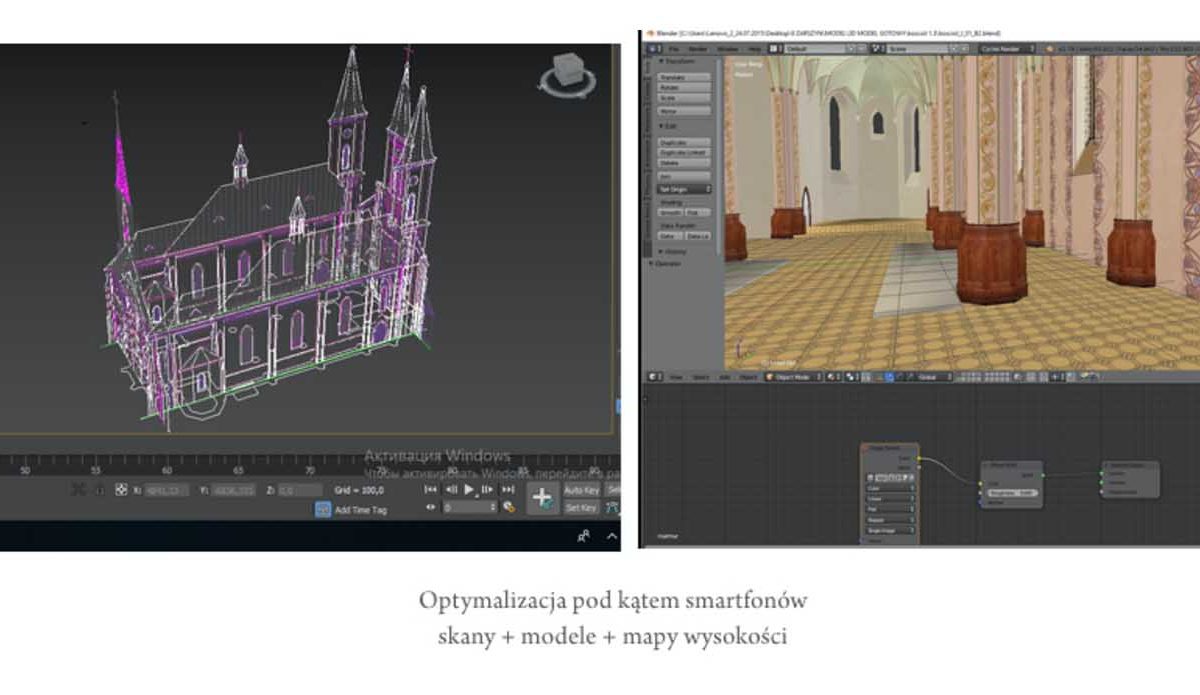Click the Smooth shading button
1200x695 pixels.
coord(672,212)
